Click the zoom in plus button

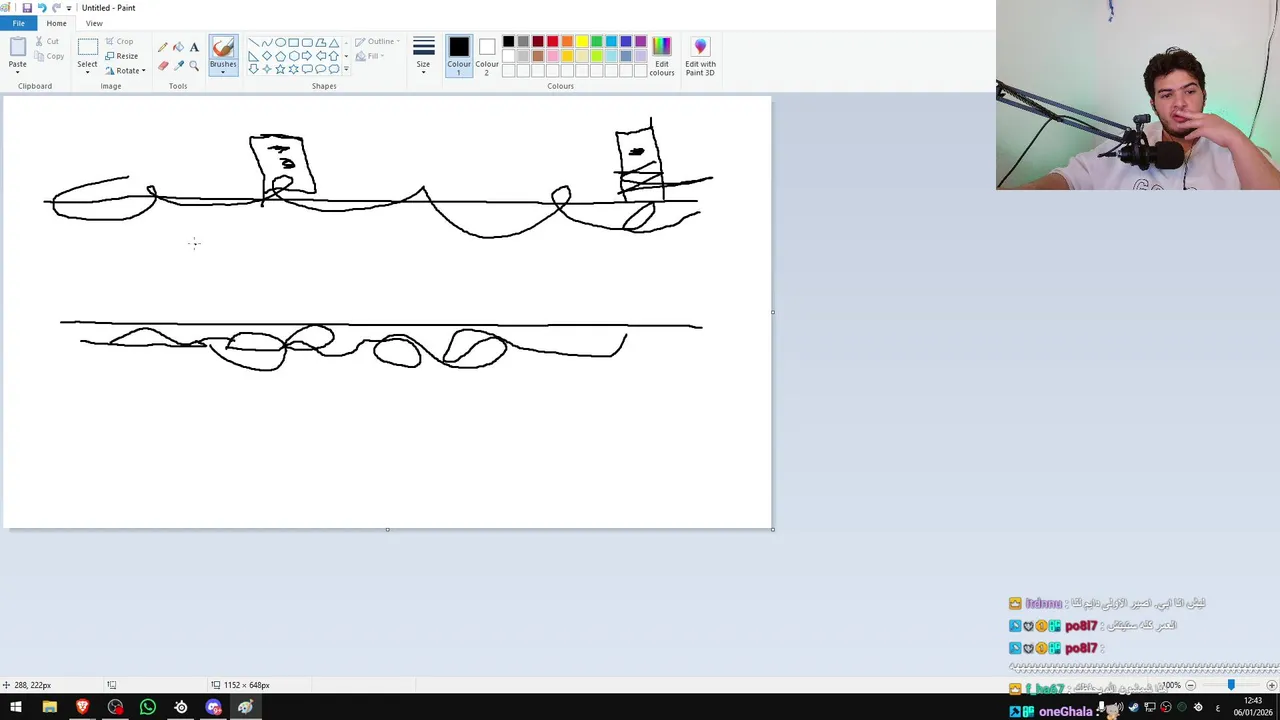click(x=1271, y=685)
